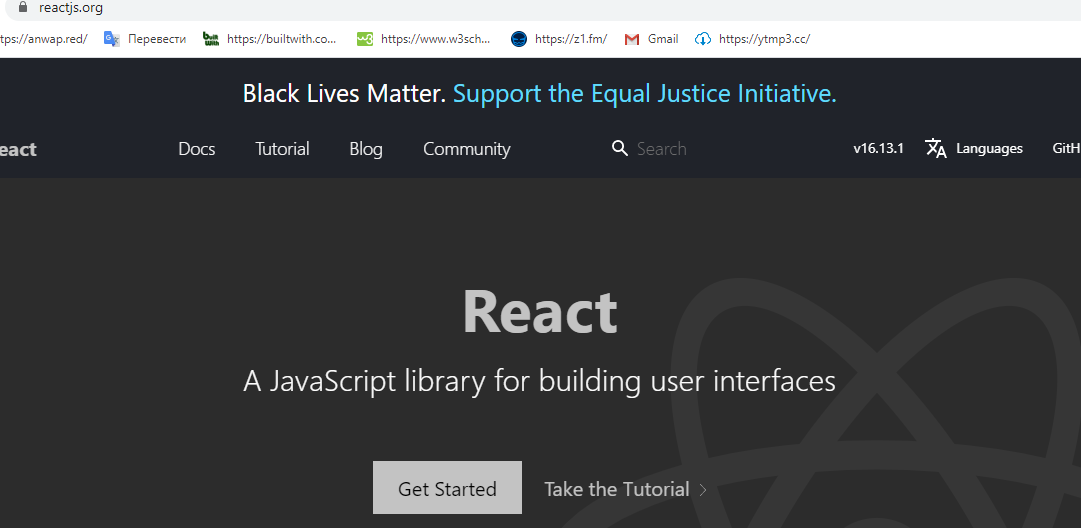Open the w3sch... bookmark

click(x=436, y=39)
